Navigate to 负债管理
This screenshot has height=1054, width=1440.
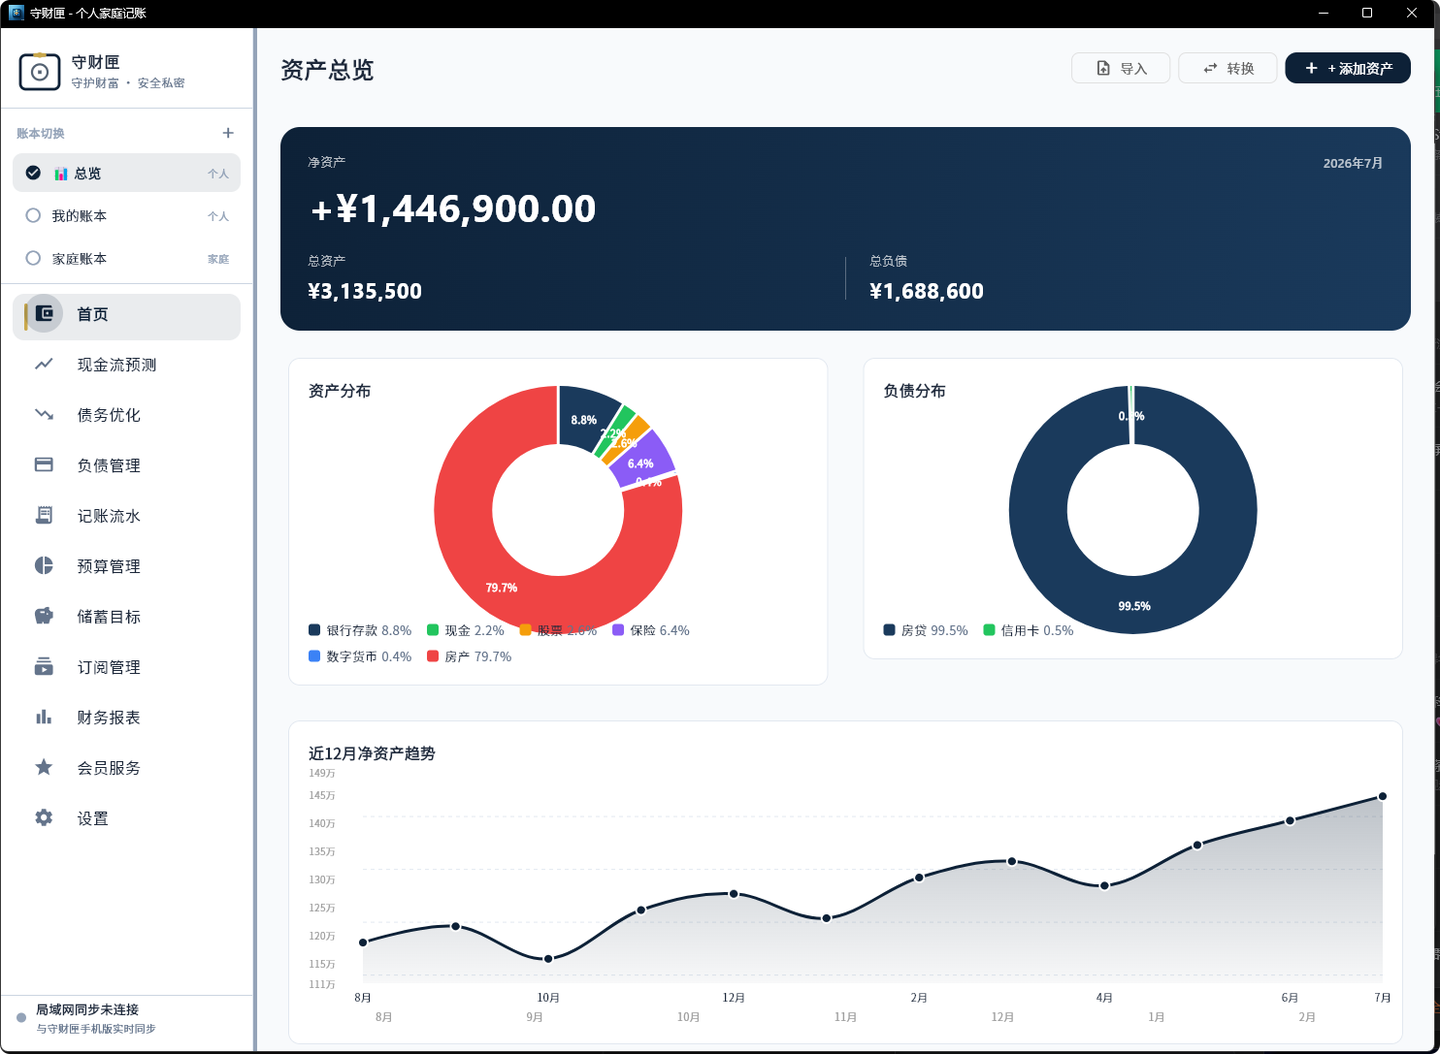tap(109, 465)
